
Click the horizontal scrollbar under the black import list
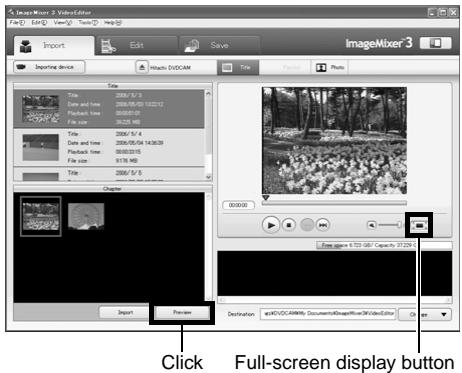(335, 300)
